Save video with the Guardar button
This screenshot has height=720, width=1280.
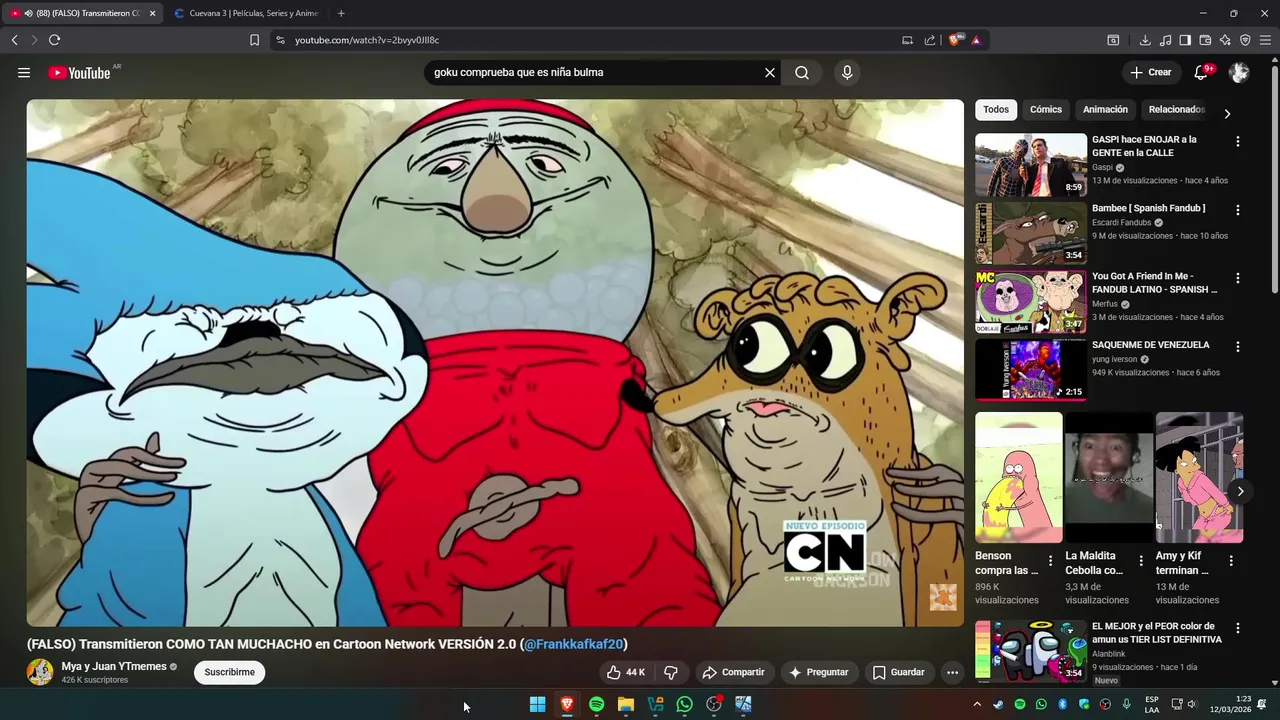coord(898,672)
